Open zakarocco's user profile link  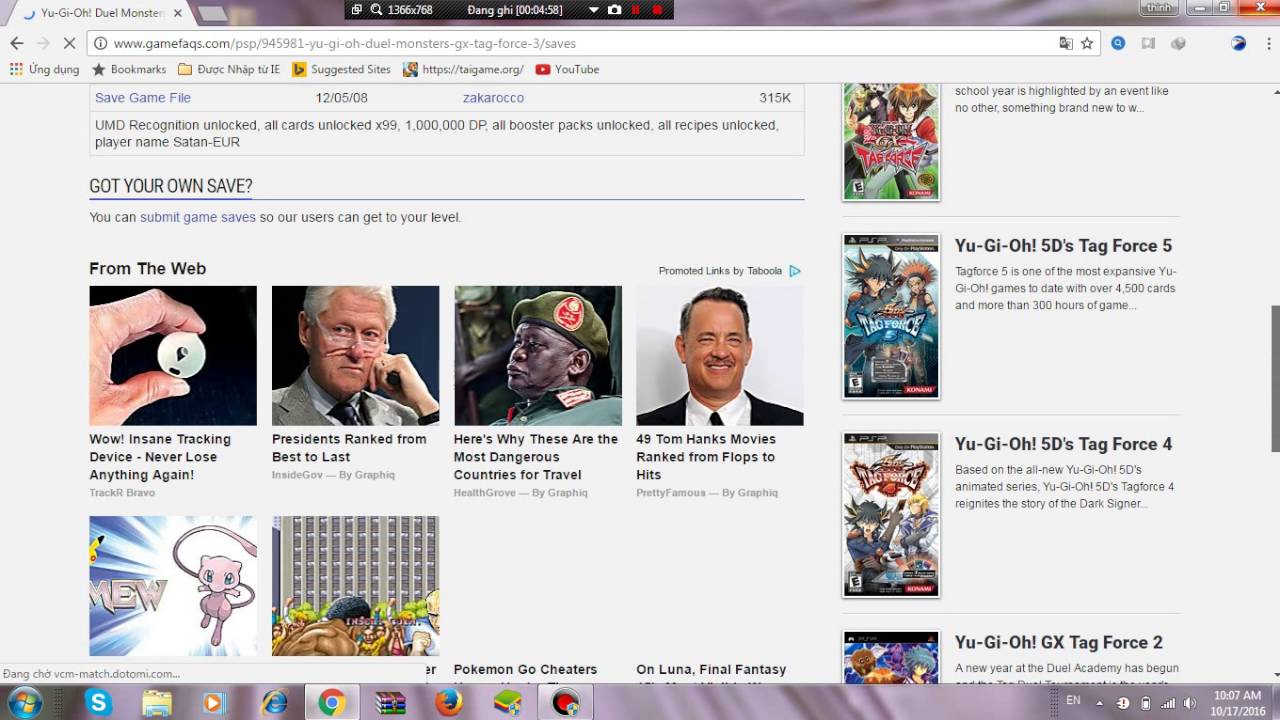point(493,98)
